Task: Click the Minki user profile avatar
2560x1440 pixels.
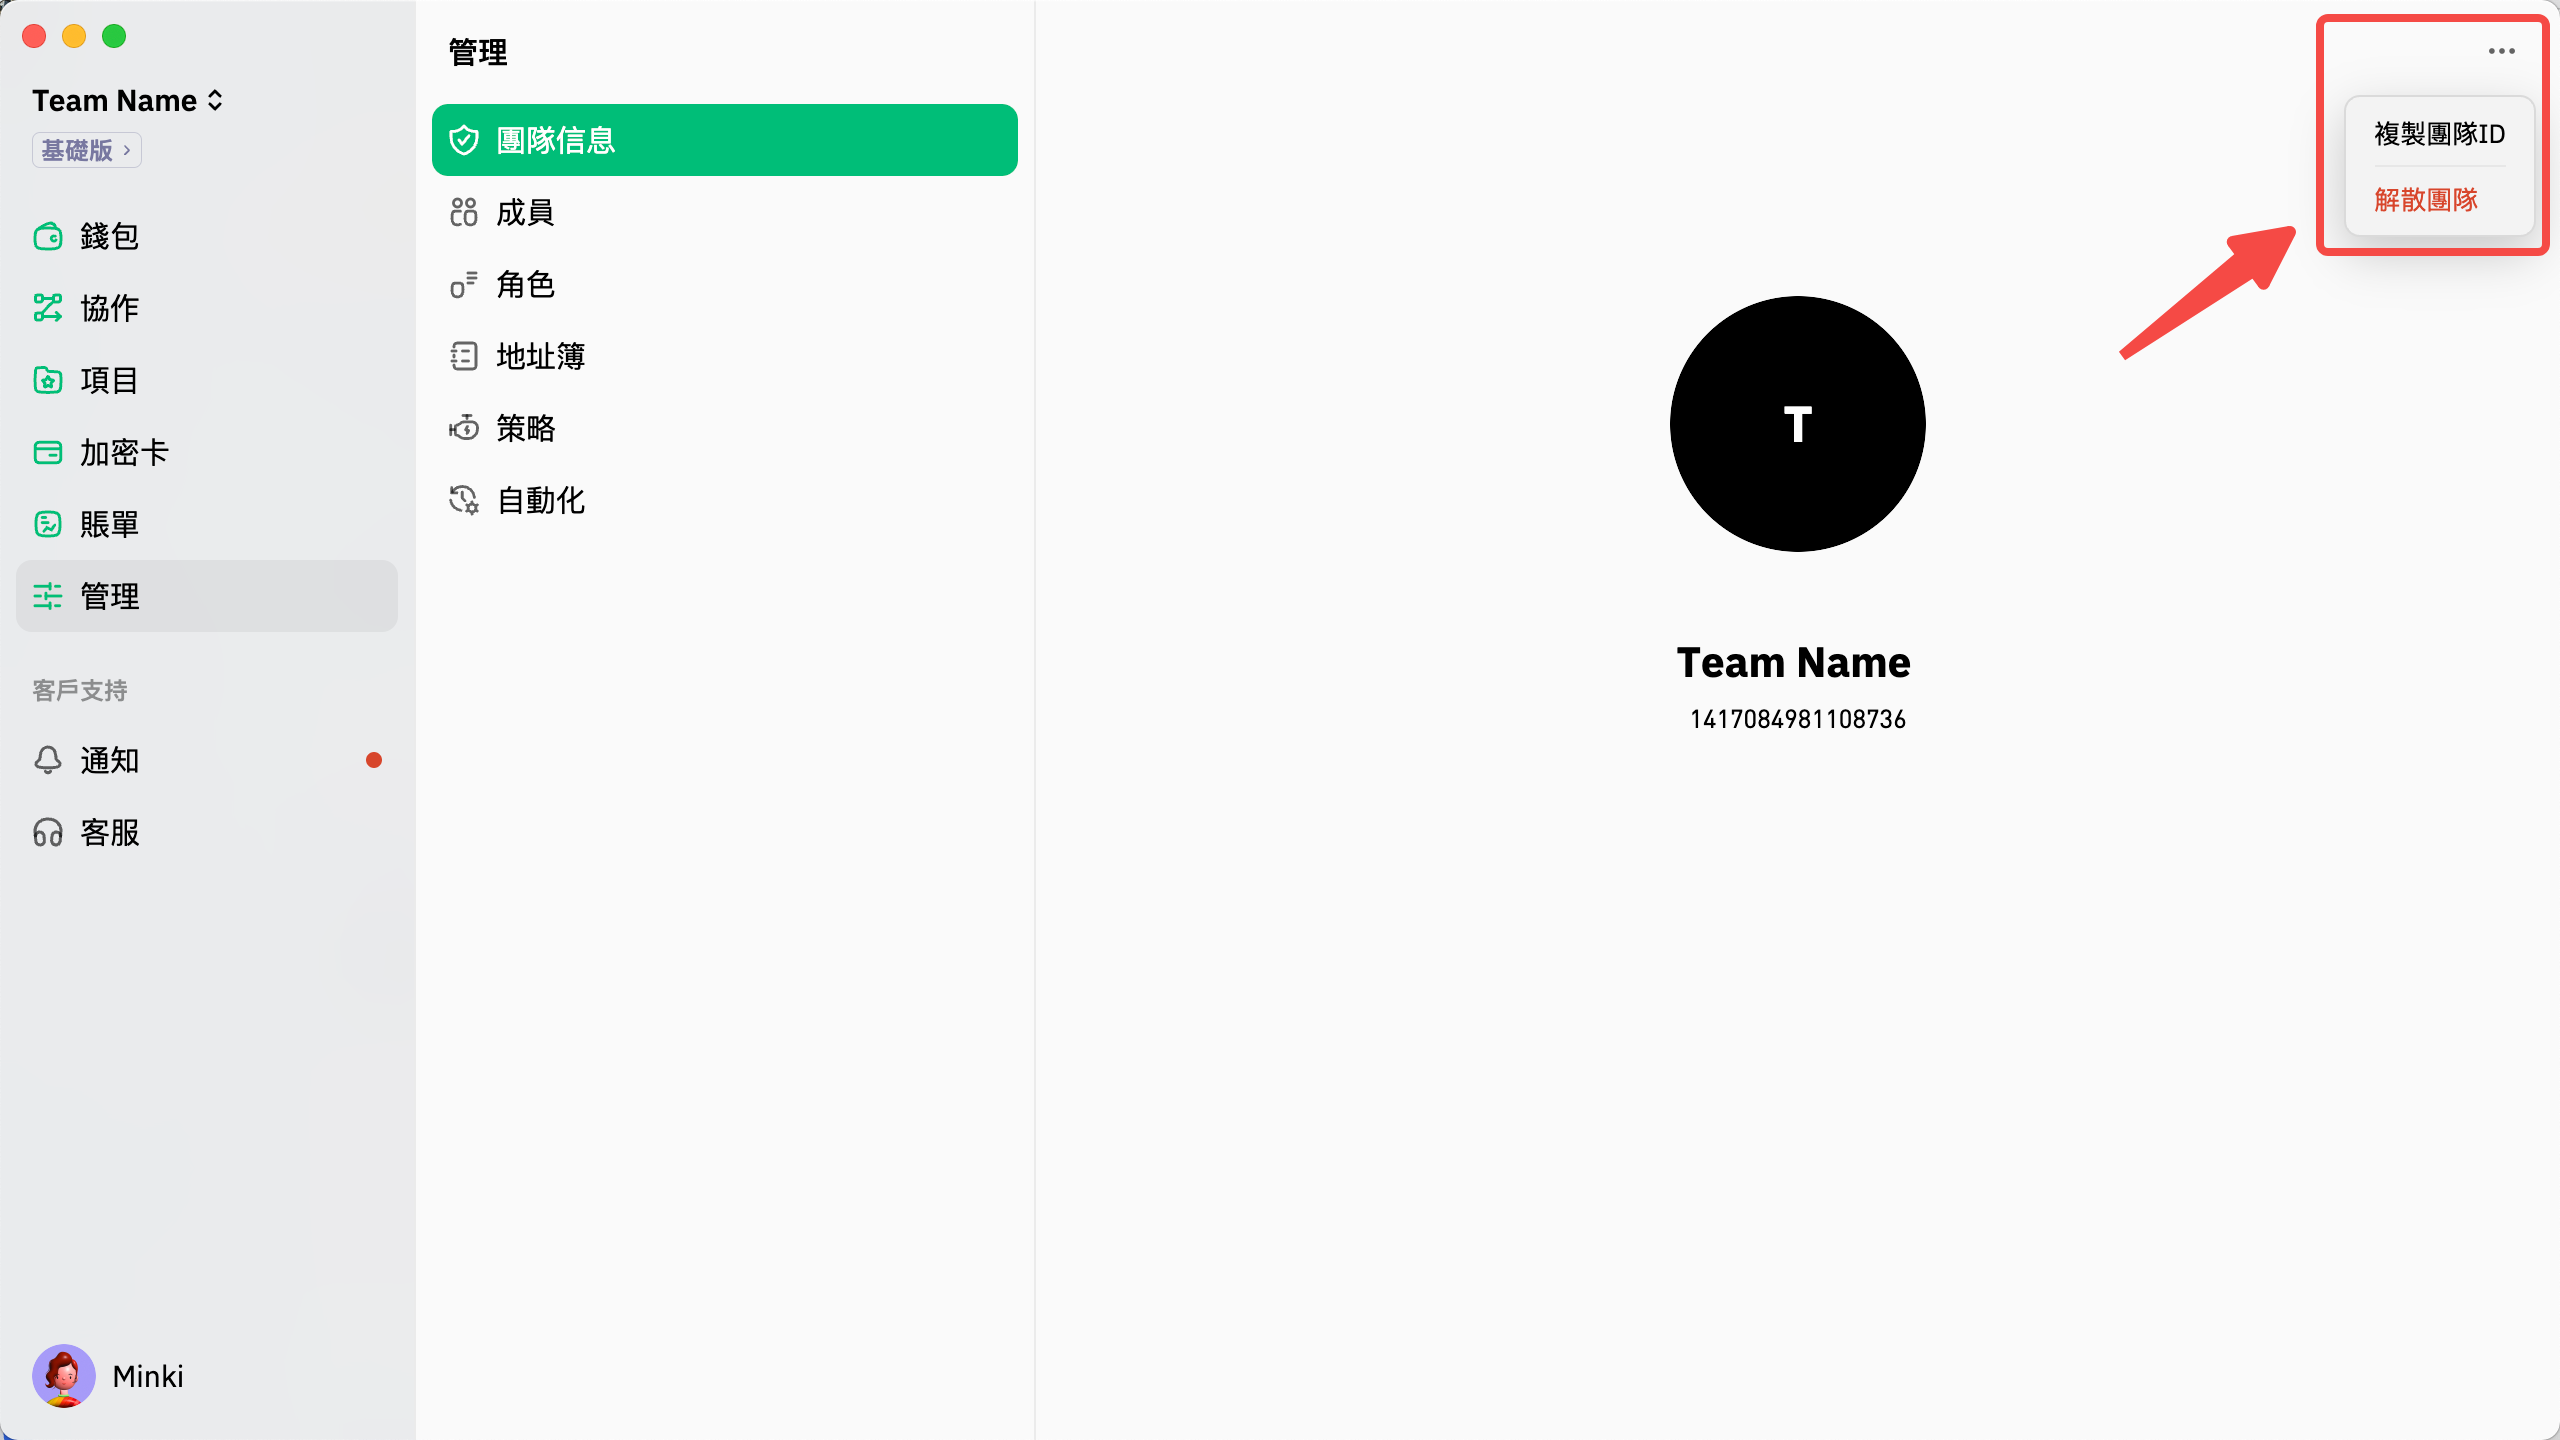Action: click(x=64, y=1376)
